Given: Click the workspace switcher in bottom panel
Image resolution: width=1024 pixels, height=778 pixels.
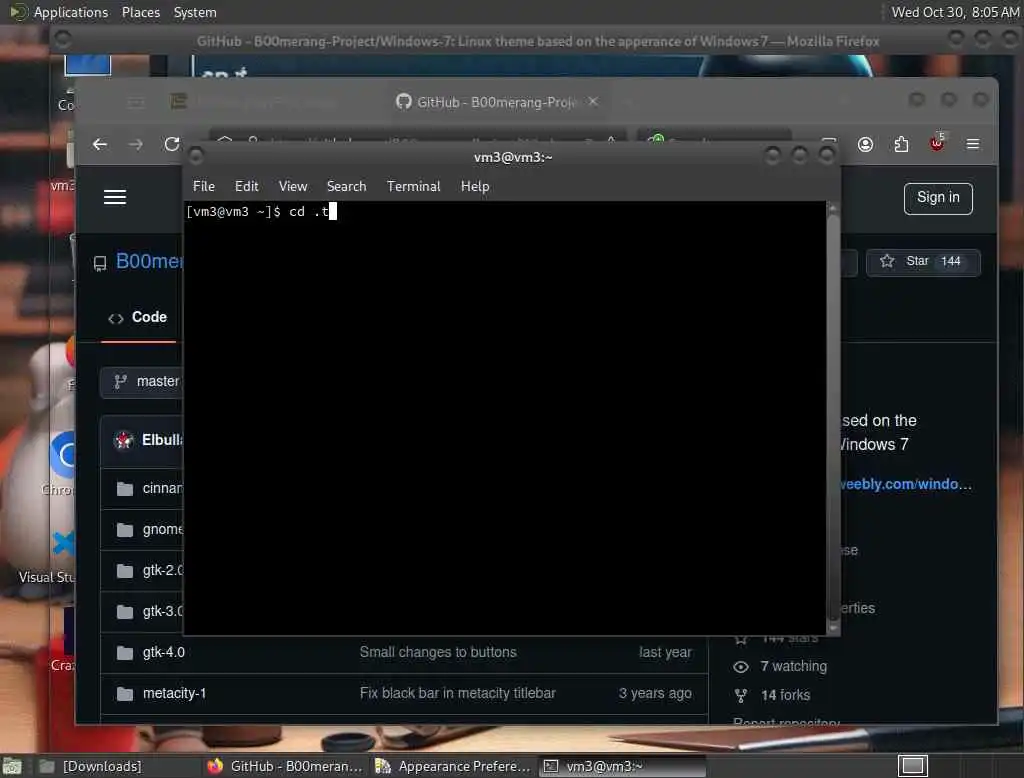Looking at the screenshot, I should [912, 766].
